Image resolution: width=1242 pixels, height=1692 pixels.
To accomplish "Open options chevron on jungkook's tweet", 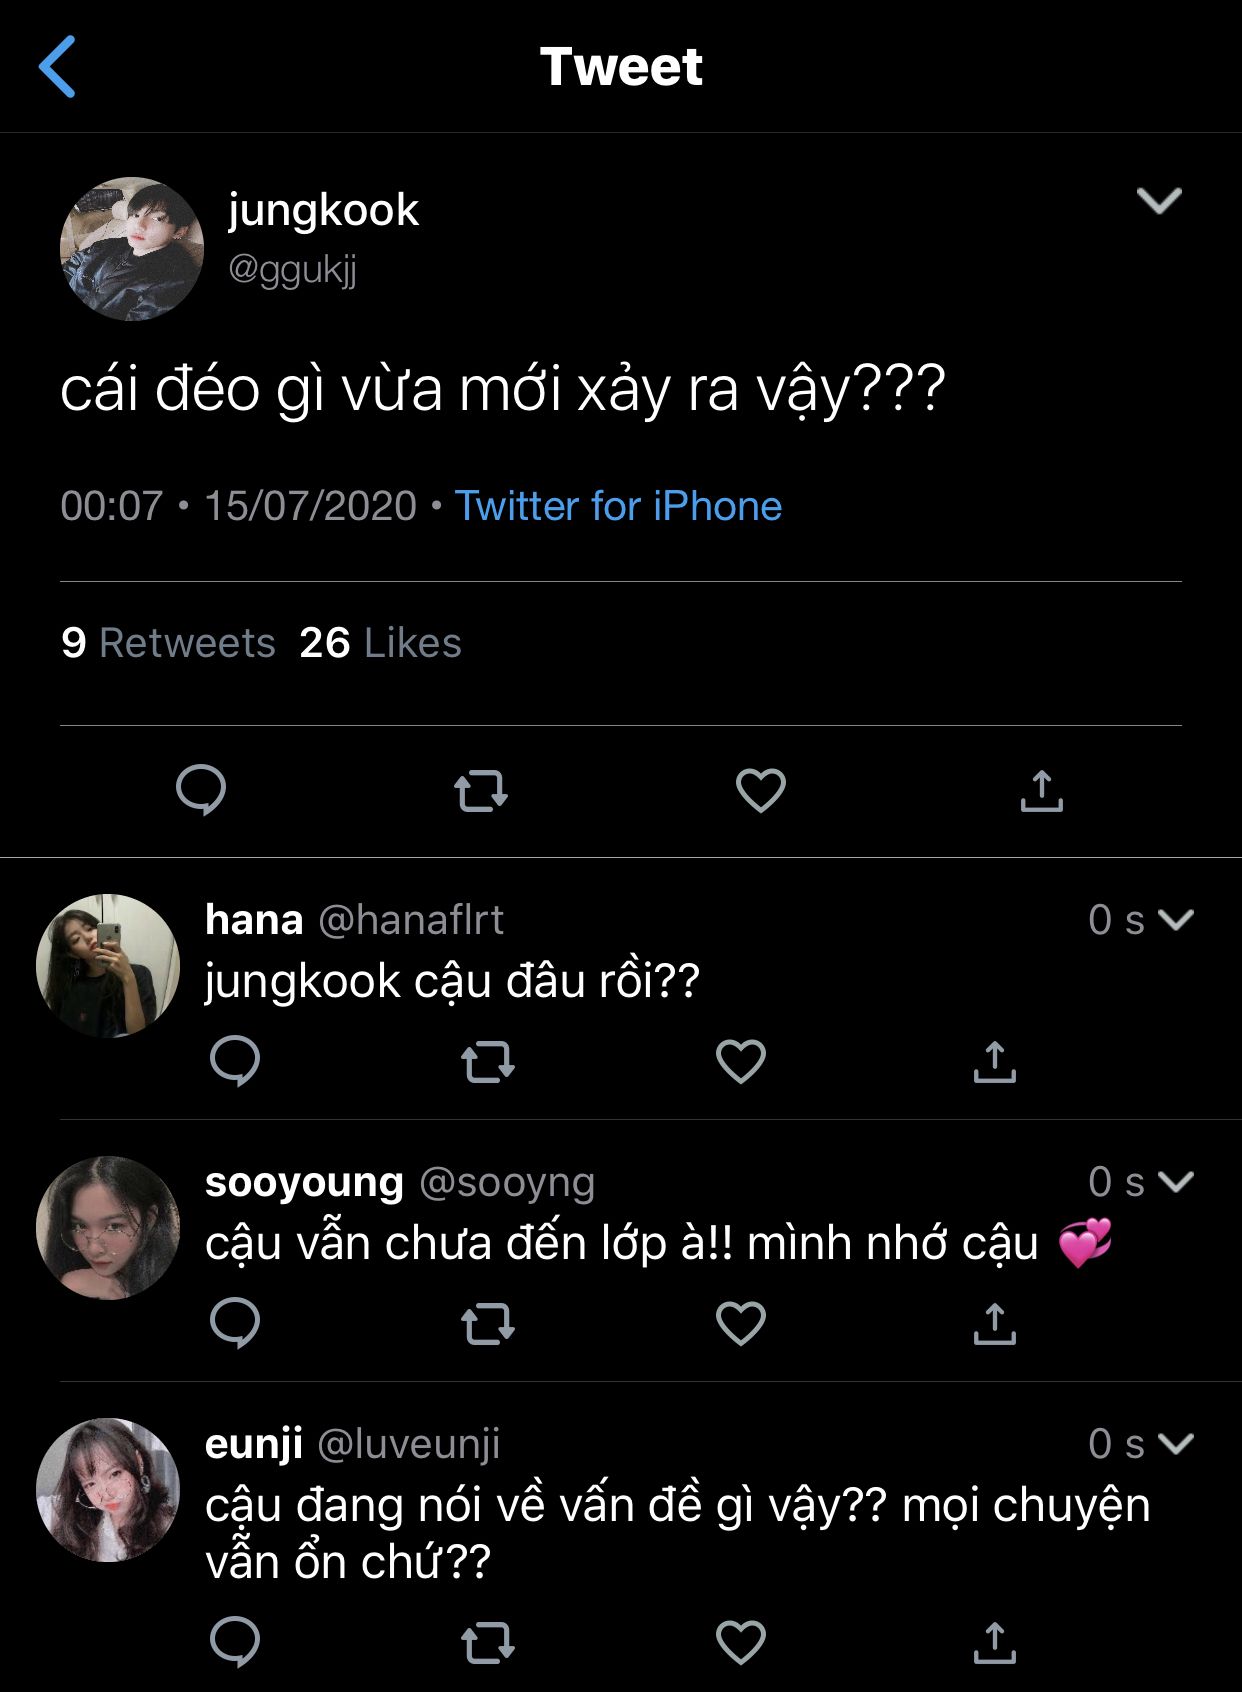I will (1159, 201).
